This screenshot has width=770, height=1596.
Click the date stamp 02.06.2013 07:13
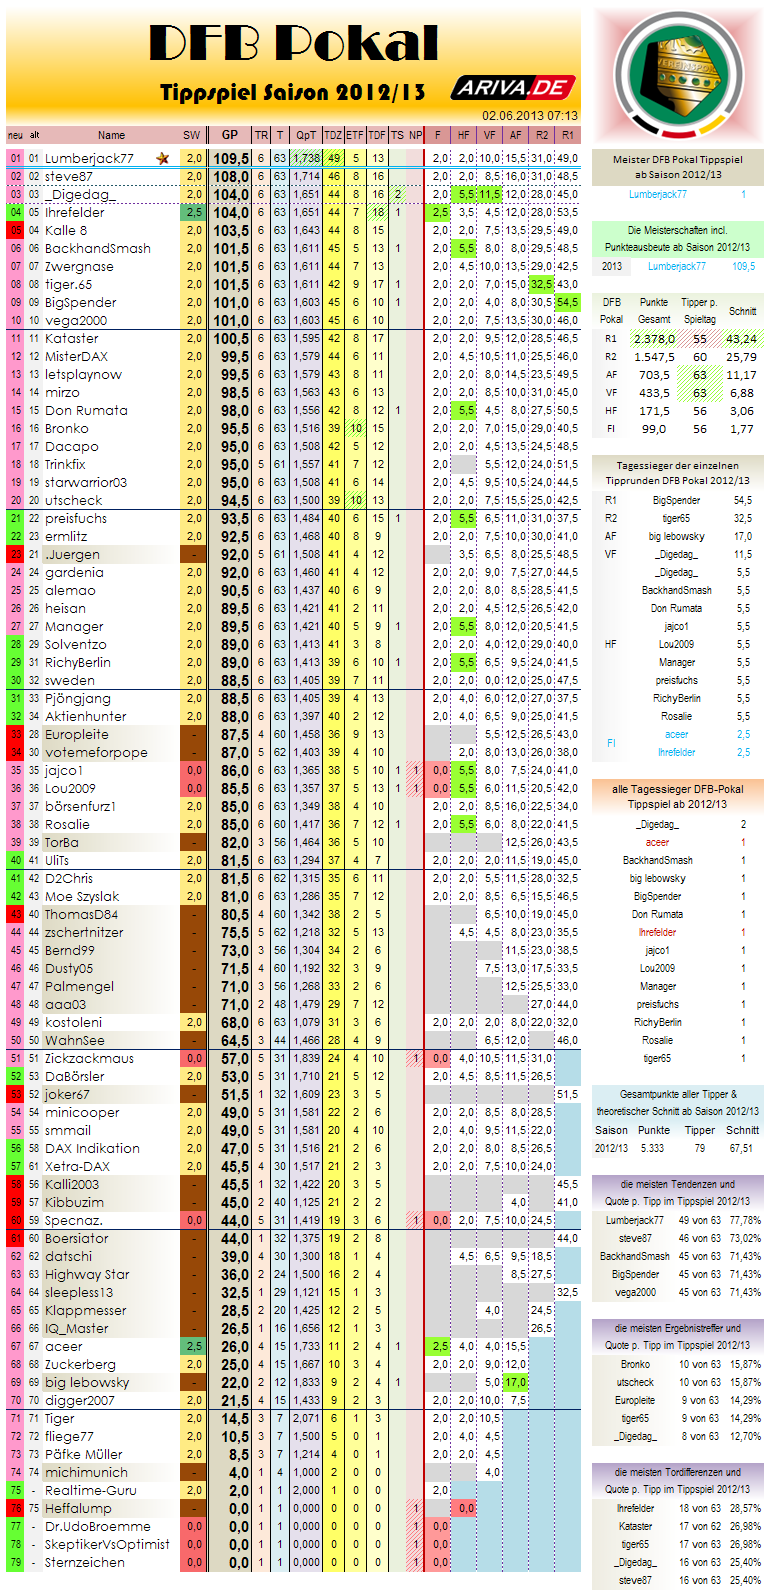click(529, 116)
